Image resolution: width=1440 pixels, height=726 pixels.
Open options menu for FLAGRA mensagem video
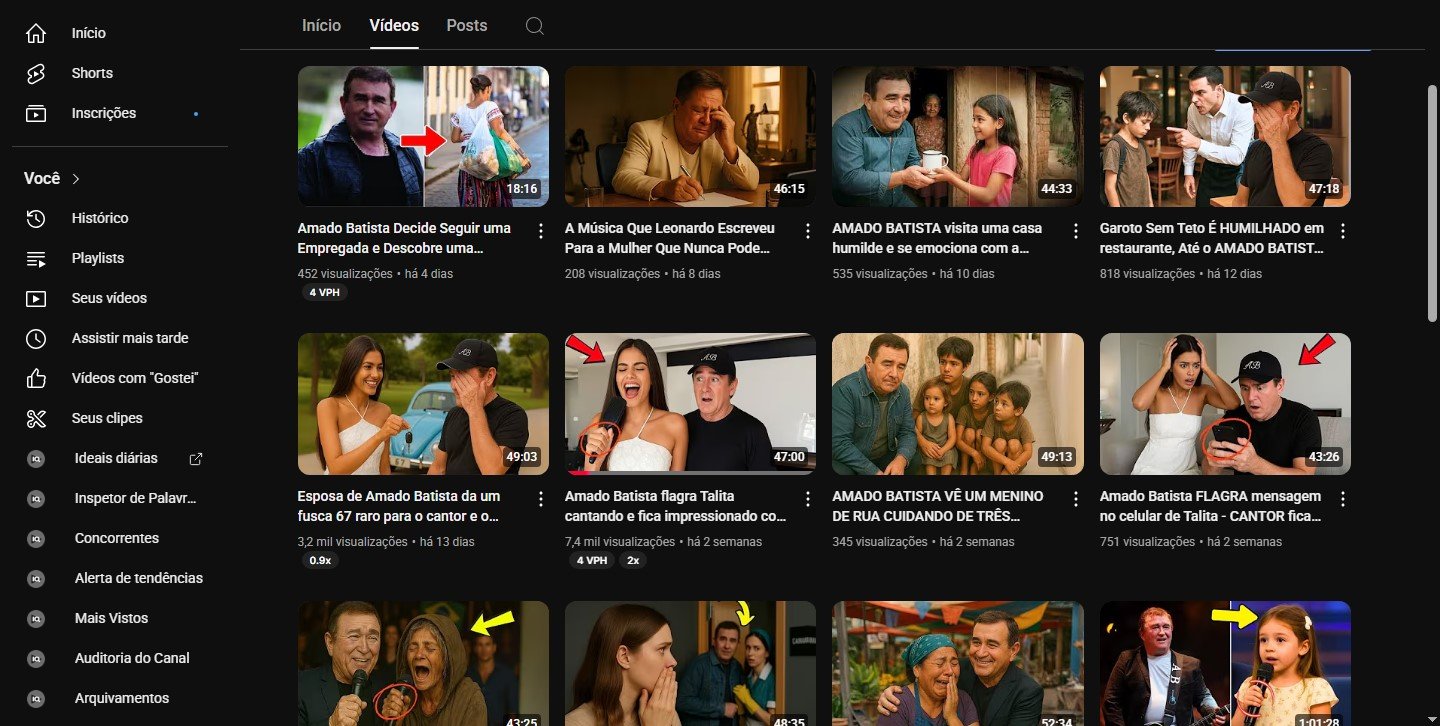pos(1343,499)
